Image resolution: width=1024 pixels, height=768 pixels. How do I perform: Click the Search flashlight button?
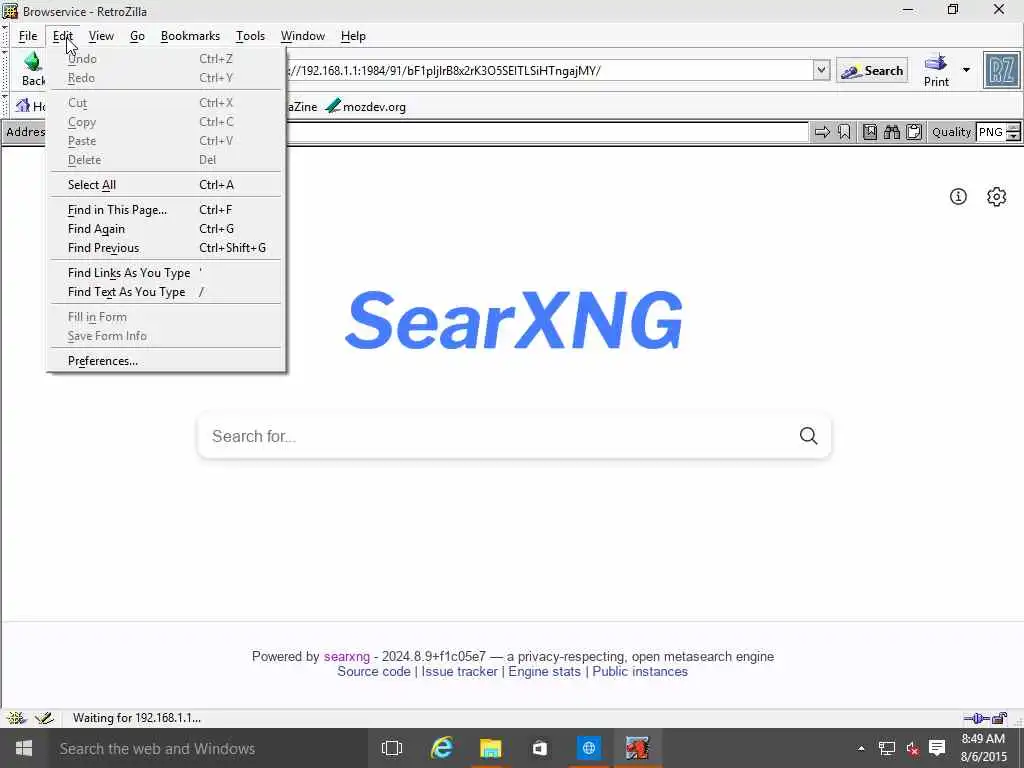872,71
